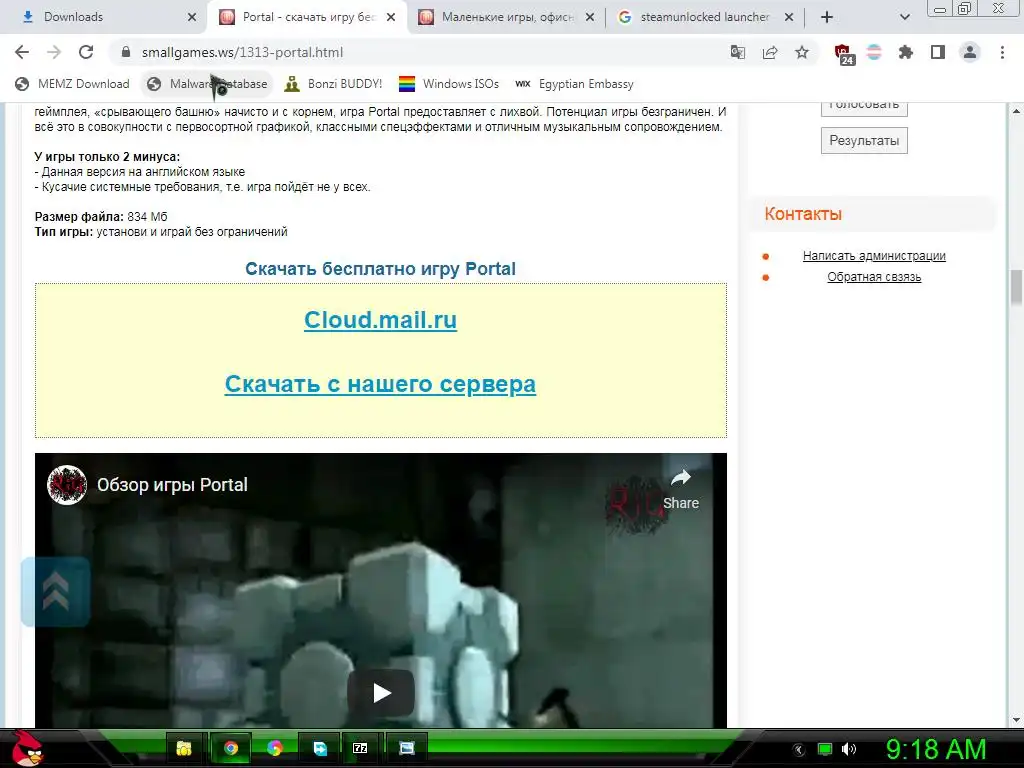Close the Маленькие игры tab
The height and width of the screenshot is (768, 1024).
tap(590, 18)
